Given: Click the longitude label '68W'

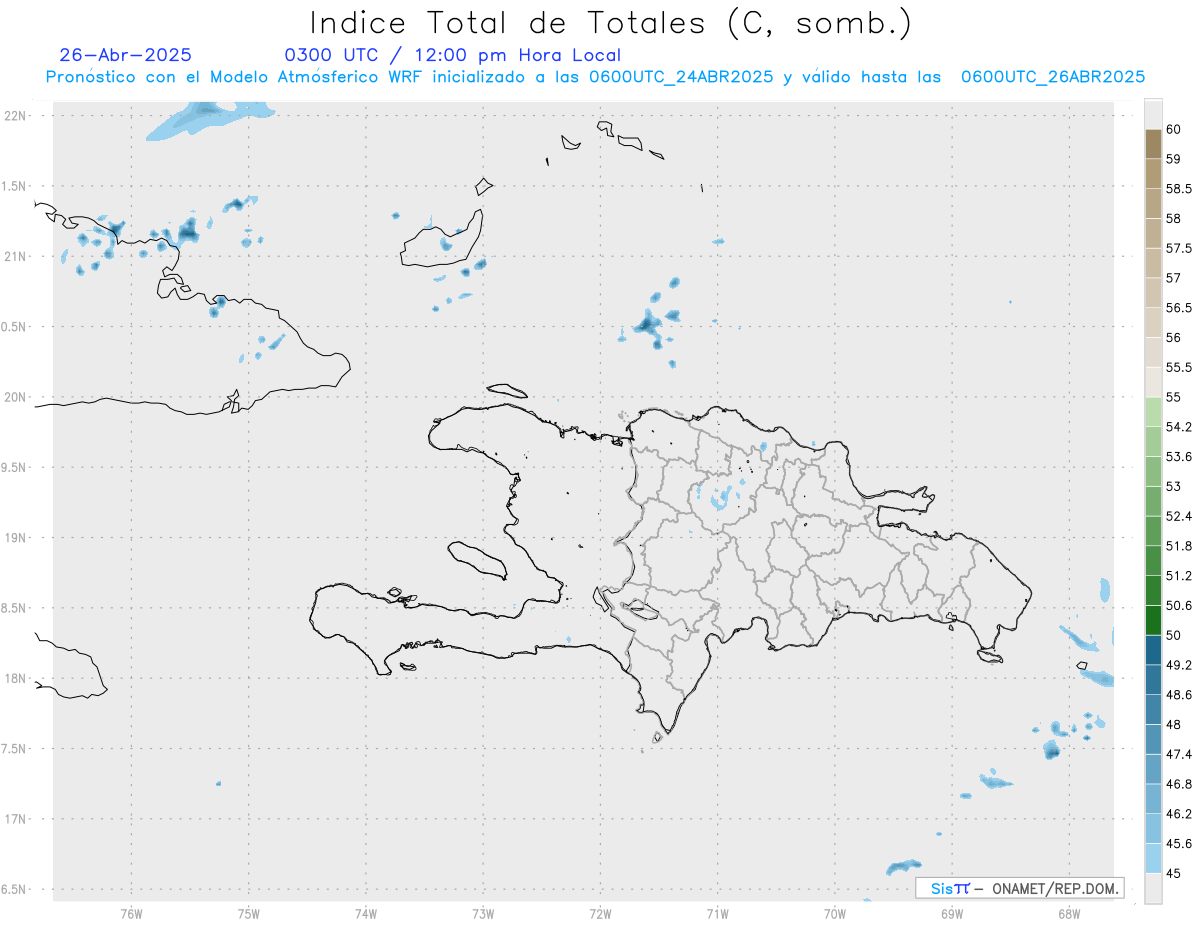Looking at the screenshot, I should pos(1069,914).
